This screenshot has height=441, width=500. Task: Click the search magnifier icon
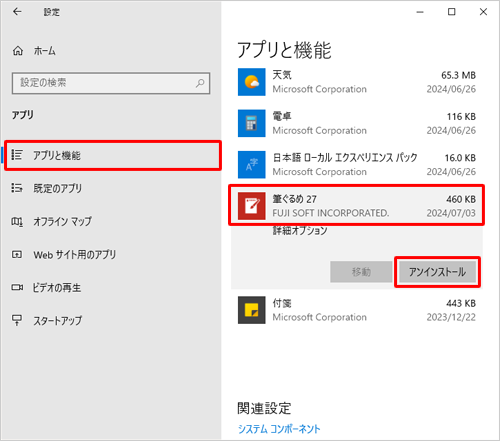coord(200,83)
